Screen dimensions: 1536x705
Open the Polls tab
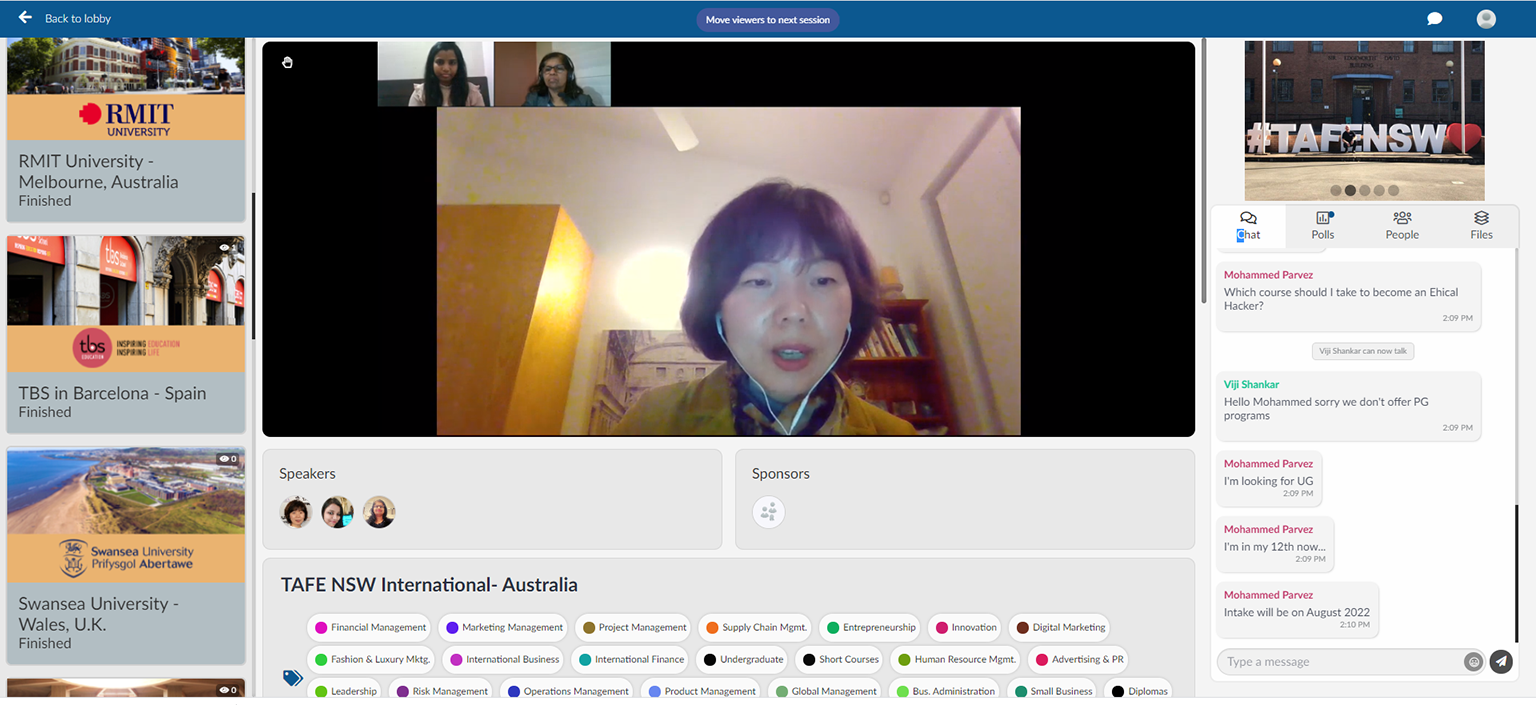1323,226
